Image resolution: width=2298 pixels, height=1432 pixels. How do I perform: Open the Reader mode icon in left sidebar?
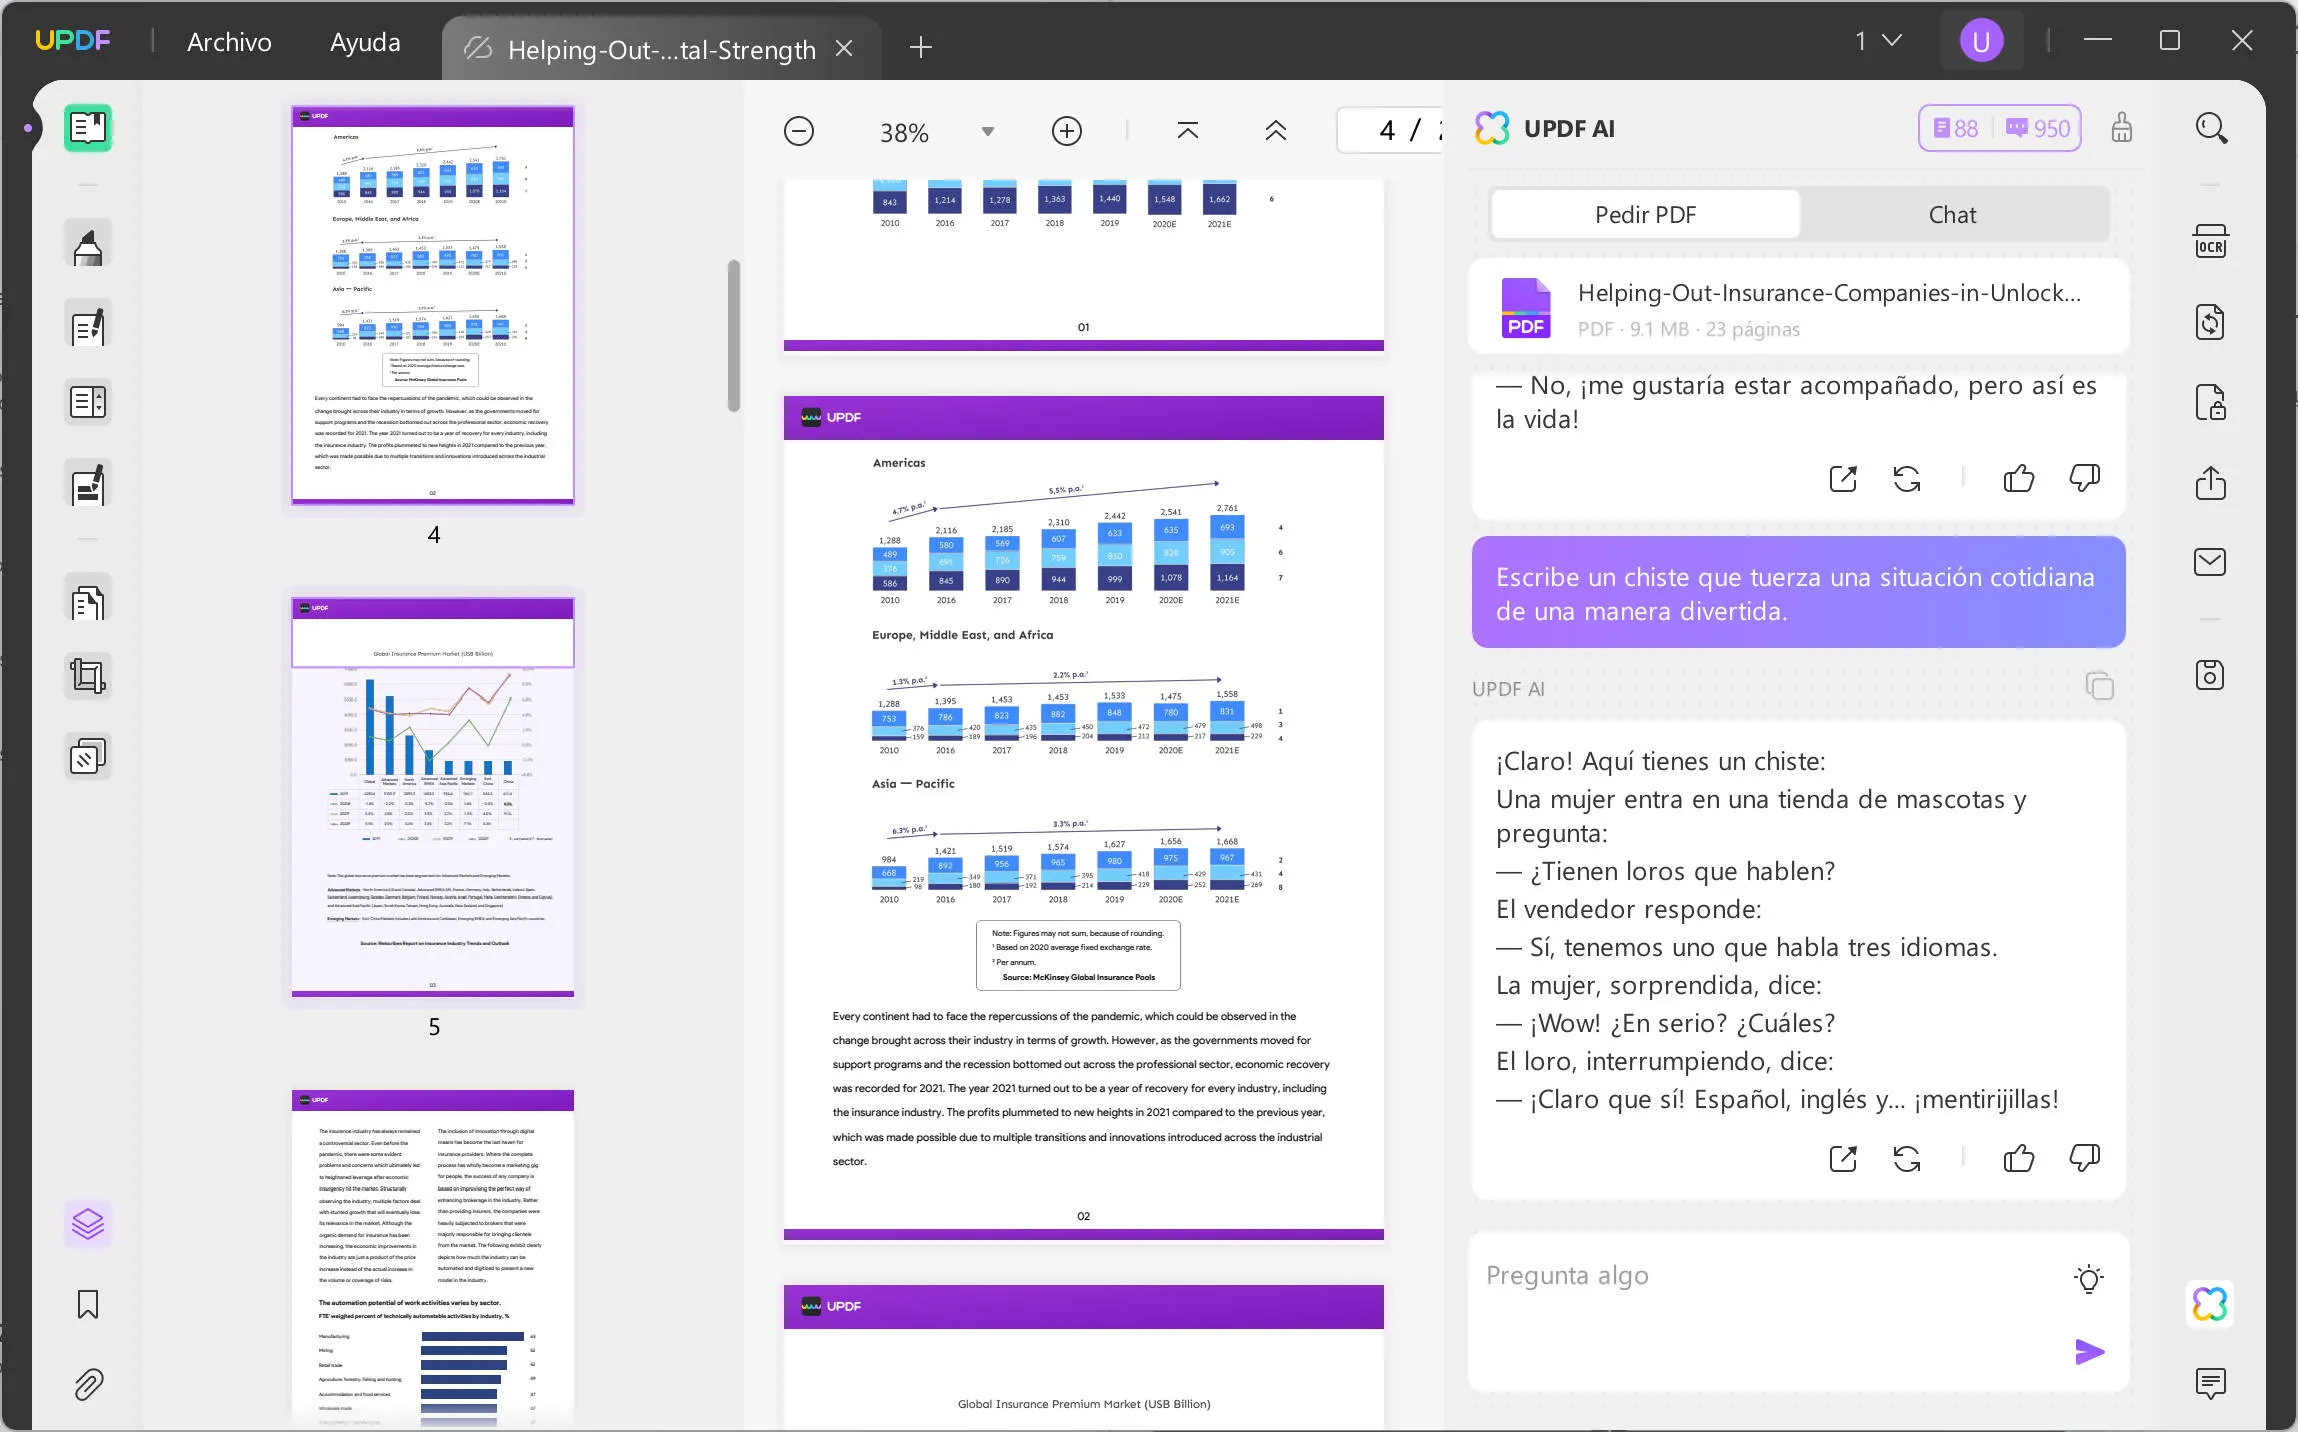coord(88,128)
